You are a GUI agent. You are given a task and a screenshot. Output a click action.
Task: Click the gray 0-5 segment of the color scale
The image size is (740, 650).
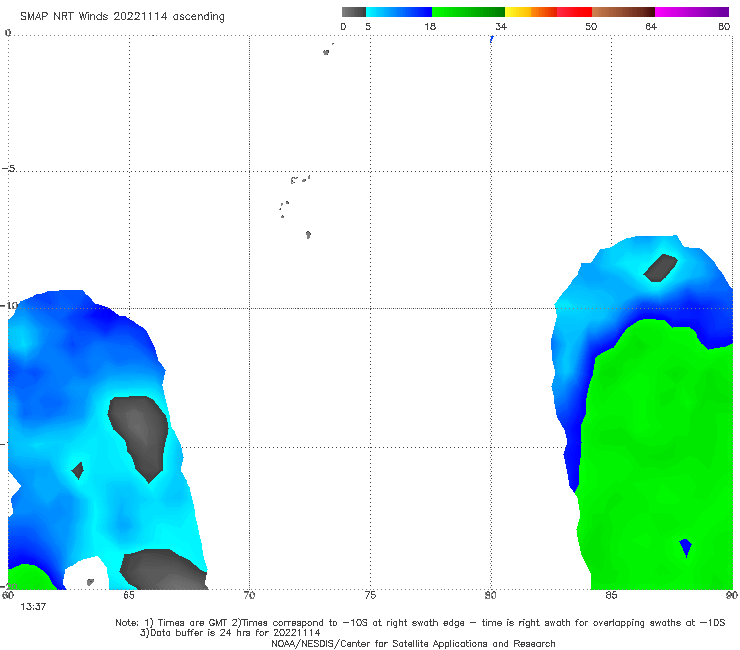click(354, 12)
